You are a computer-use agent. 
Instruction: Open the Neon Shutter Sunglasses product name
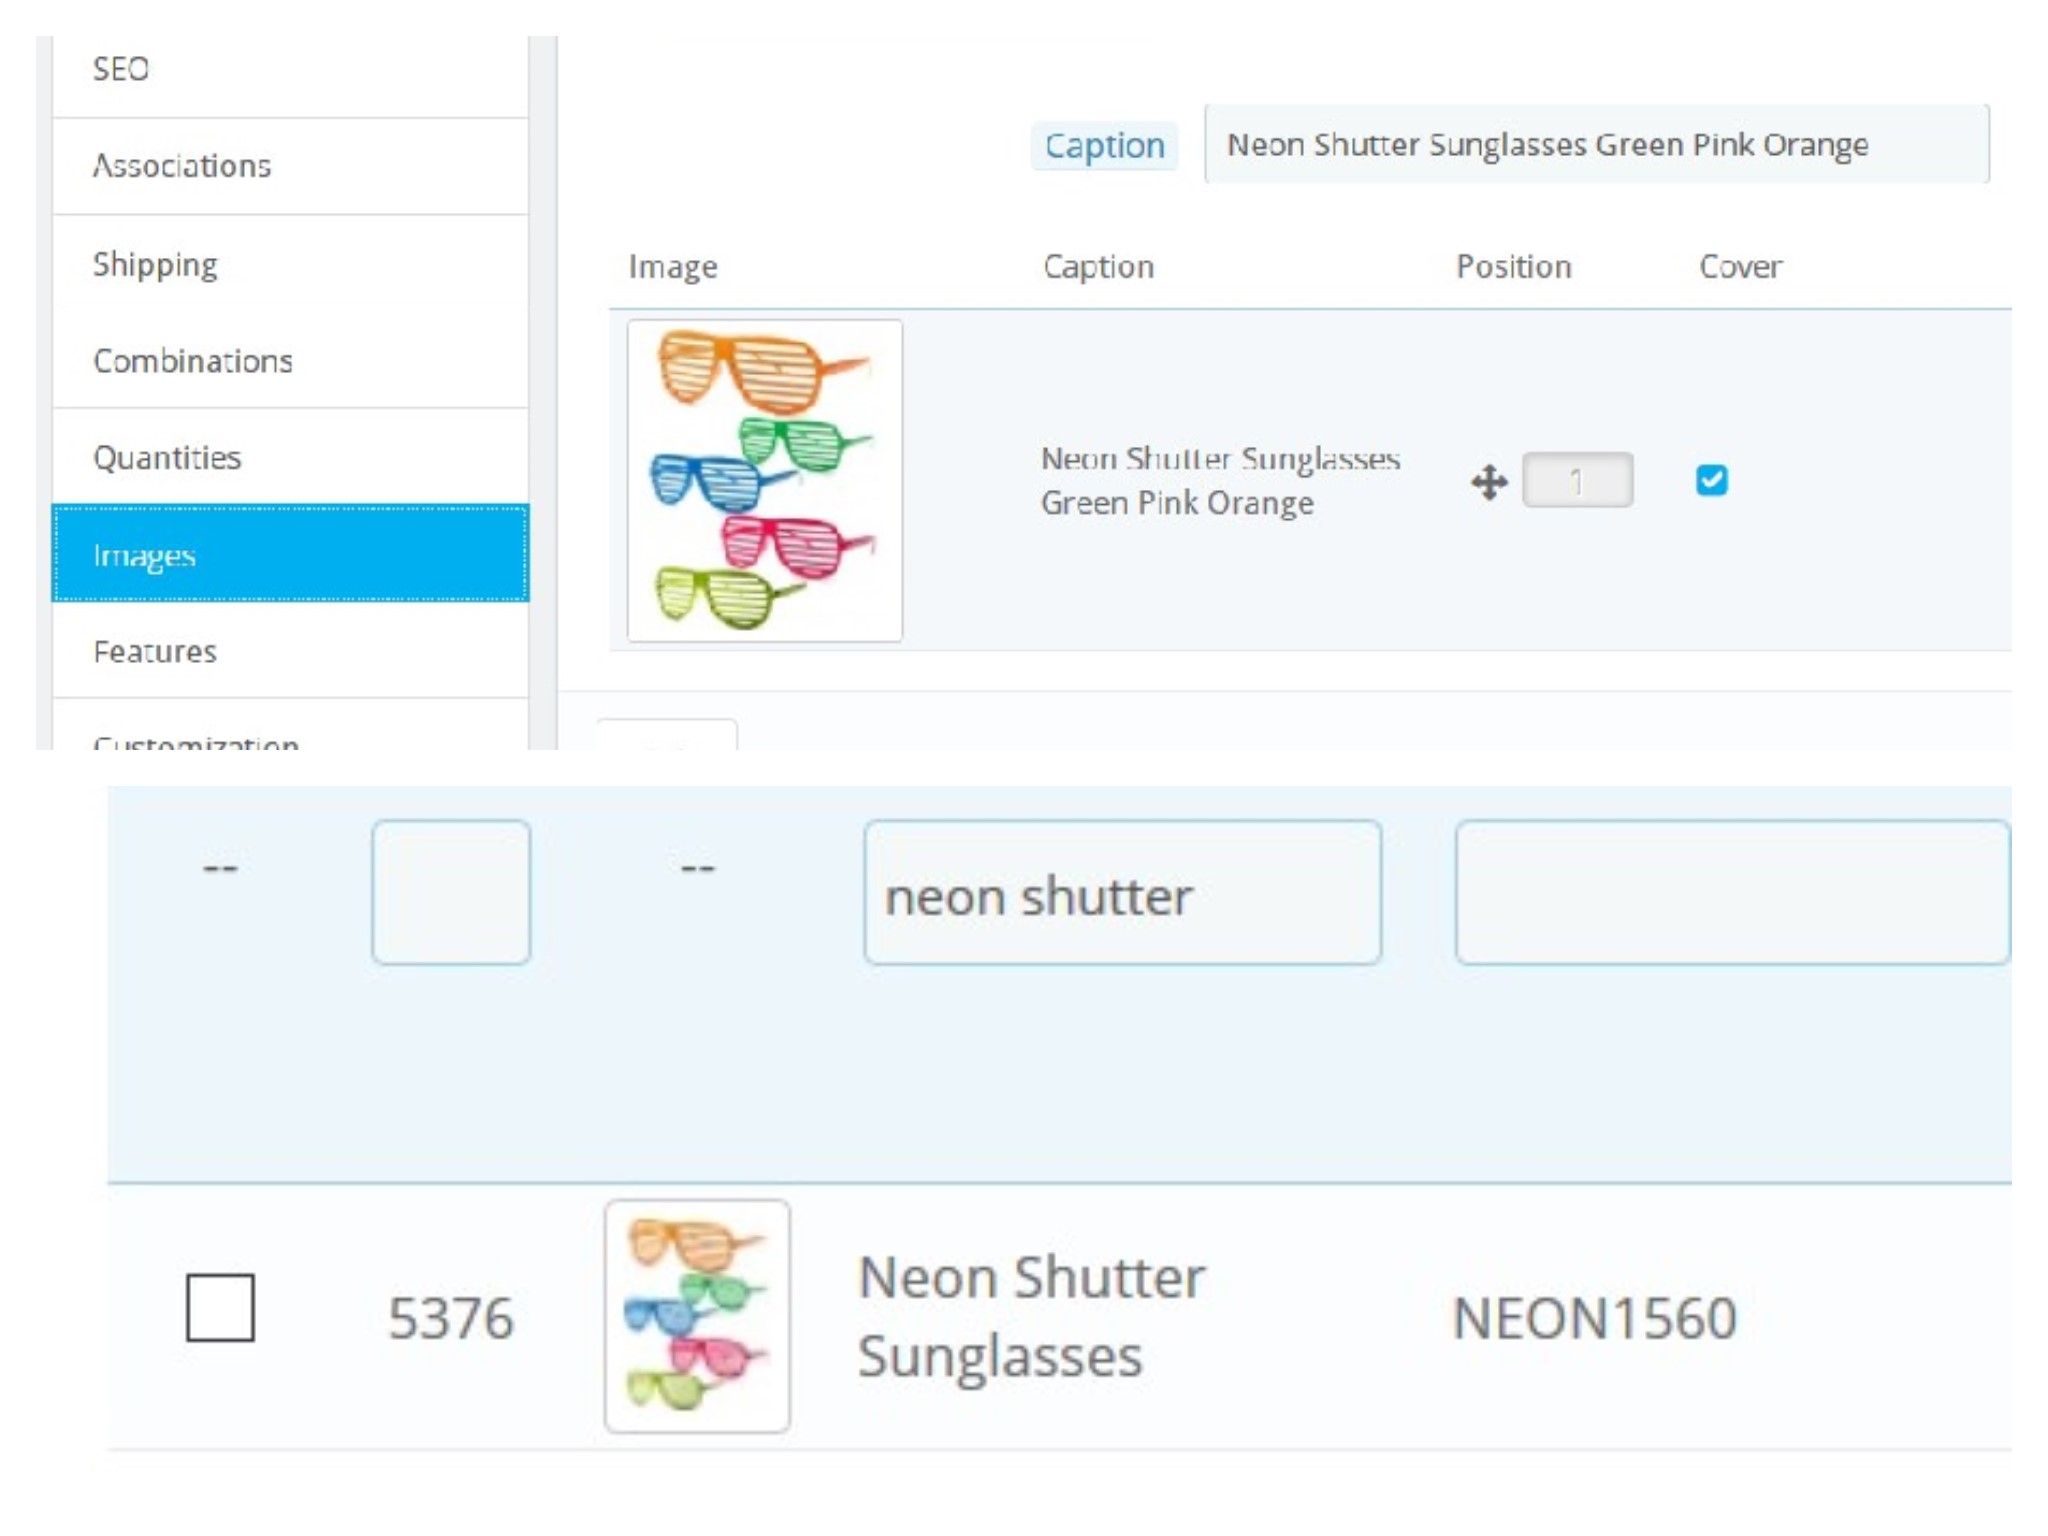(1032, 1316)
